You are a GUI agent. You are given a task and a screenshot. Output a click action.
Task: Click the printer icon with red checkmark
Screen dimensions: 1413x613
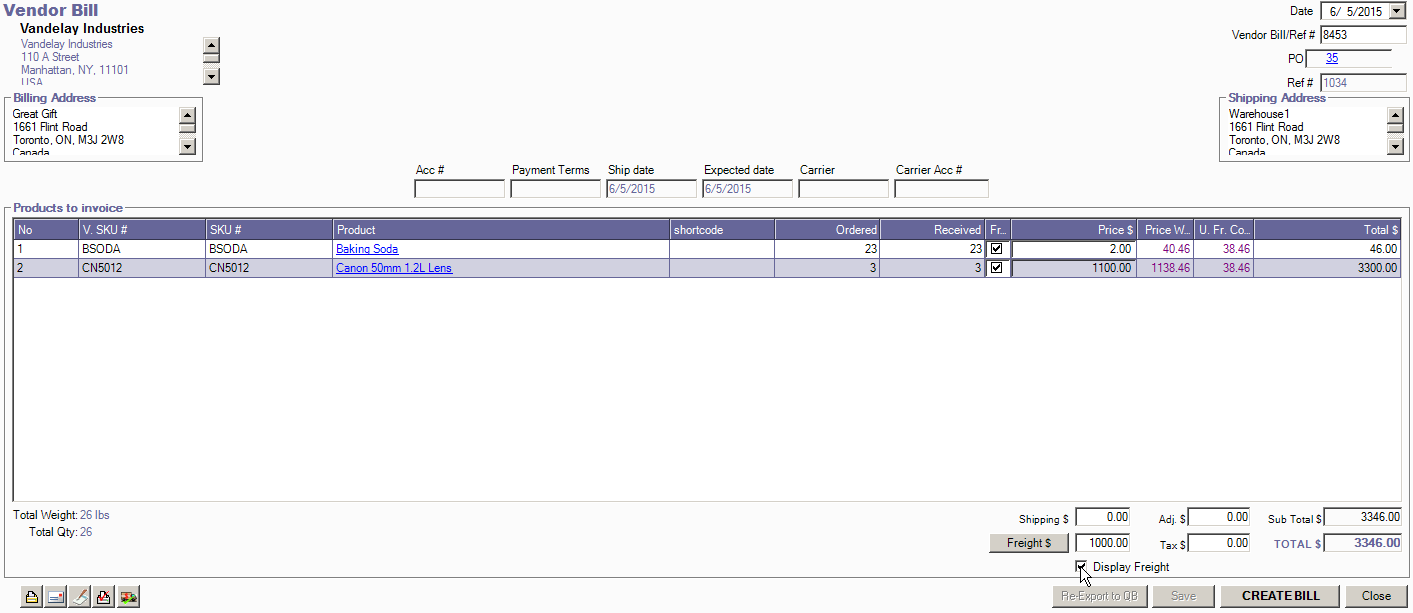[x=104, y=597]
